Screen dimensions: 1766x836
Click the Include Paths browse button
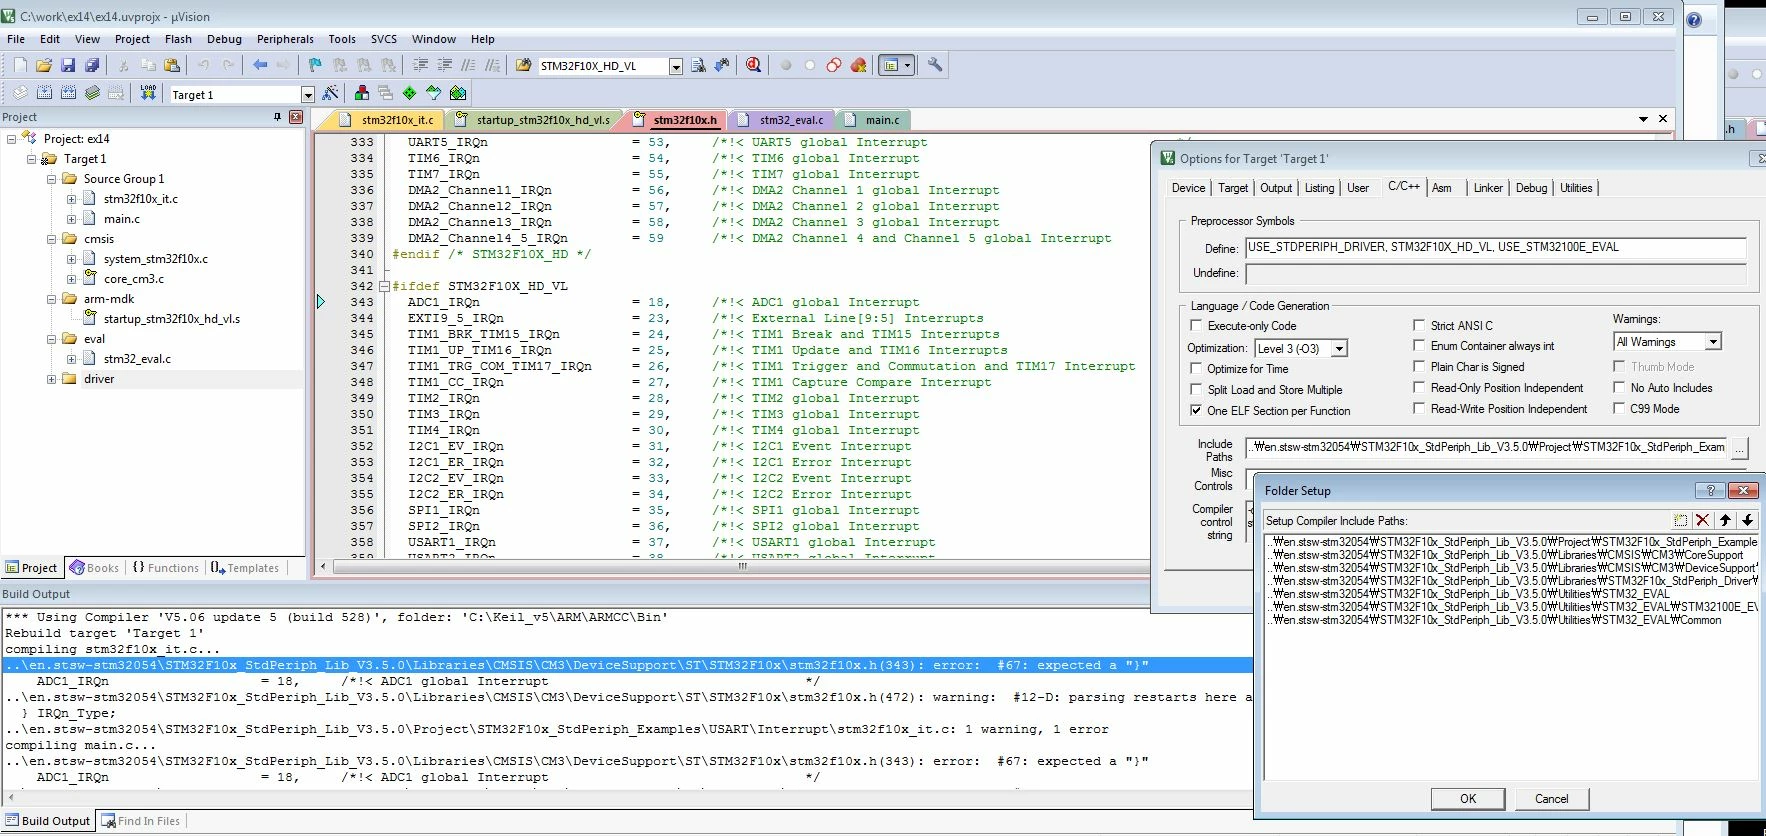coord(1739,448)
